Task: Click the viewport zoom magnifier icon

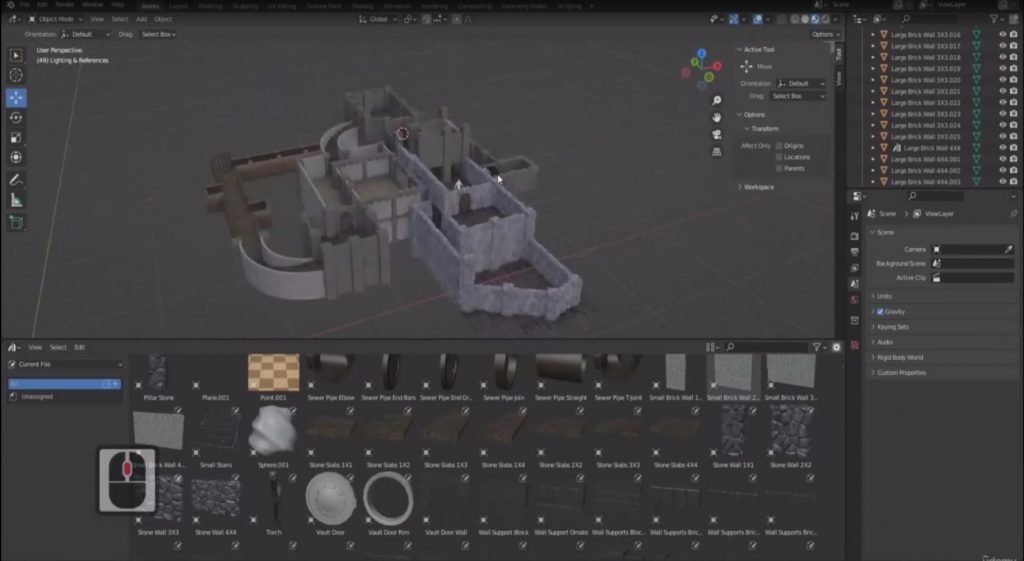Action: click(x=716, y=100)
